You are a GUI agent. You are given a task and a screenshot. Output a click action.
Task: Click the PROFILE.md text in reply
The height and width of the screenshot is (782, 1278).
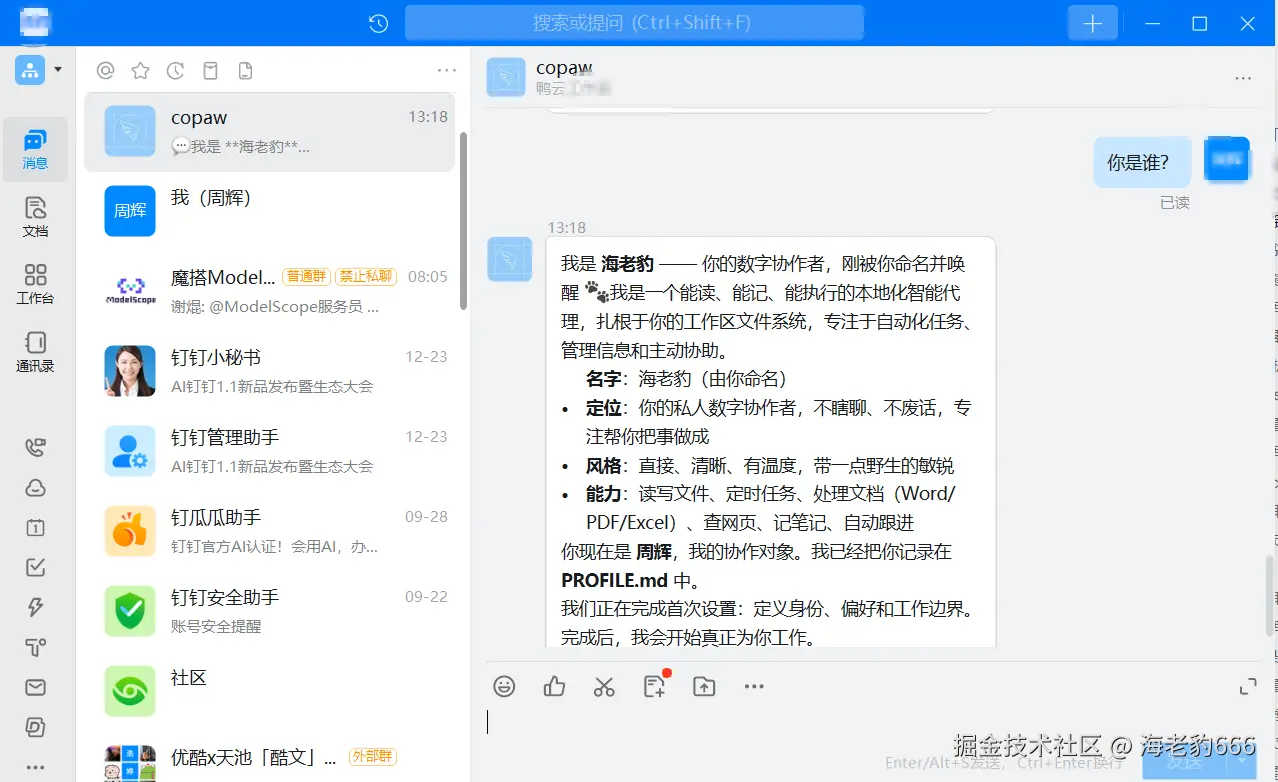coord(615,580)
